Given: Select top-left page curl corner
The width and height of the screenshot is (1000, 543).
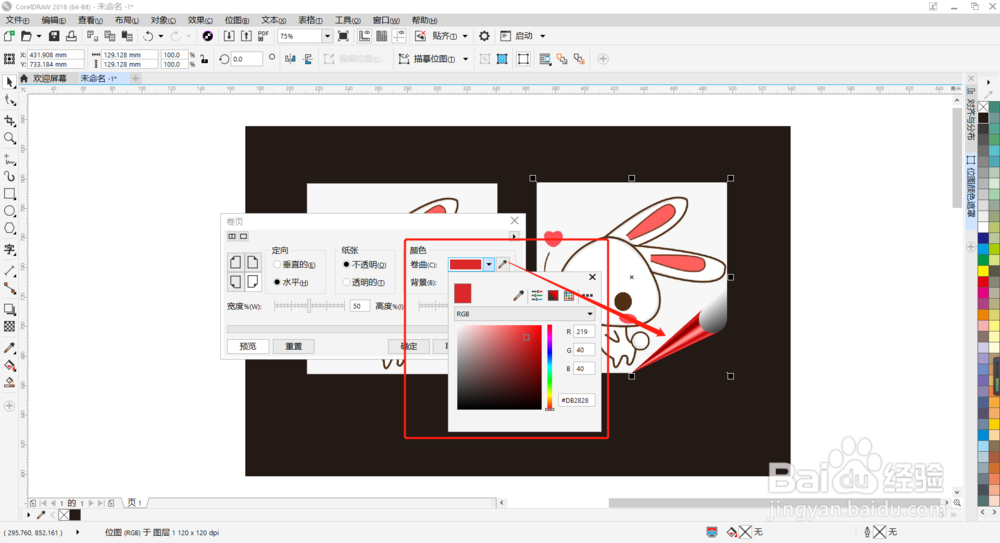Looking at the screenshot, I should [235, 262].
